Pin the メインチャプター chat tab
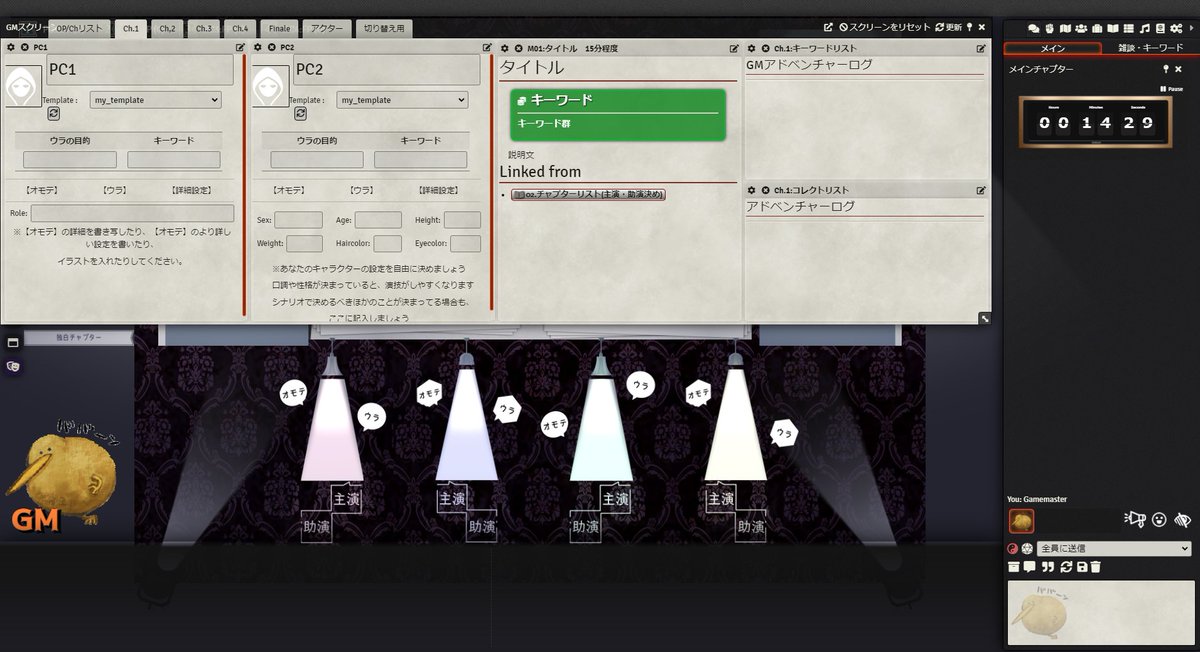 (x=1165, y=69)
